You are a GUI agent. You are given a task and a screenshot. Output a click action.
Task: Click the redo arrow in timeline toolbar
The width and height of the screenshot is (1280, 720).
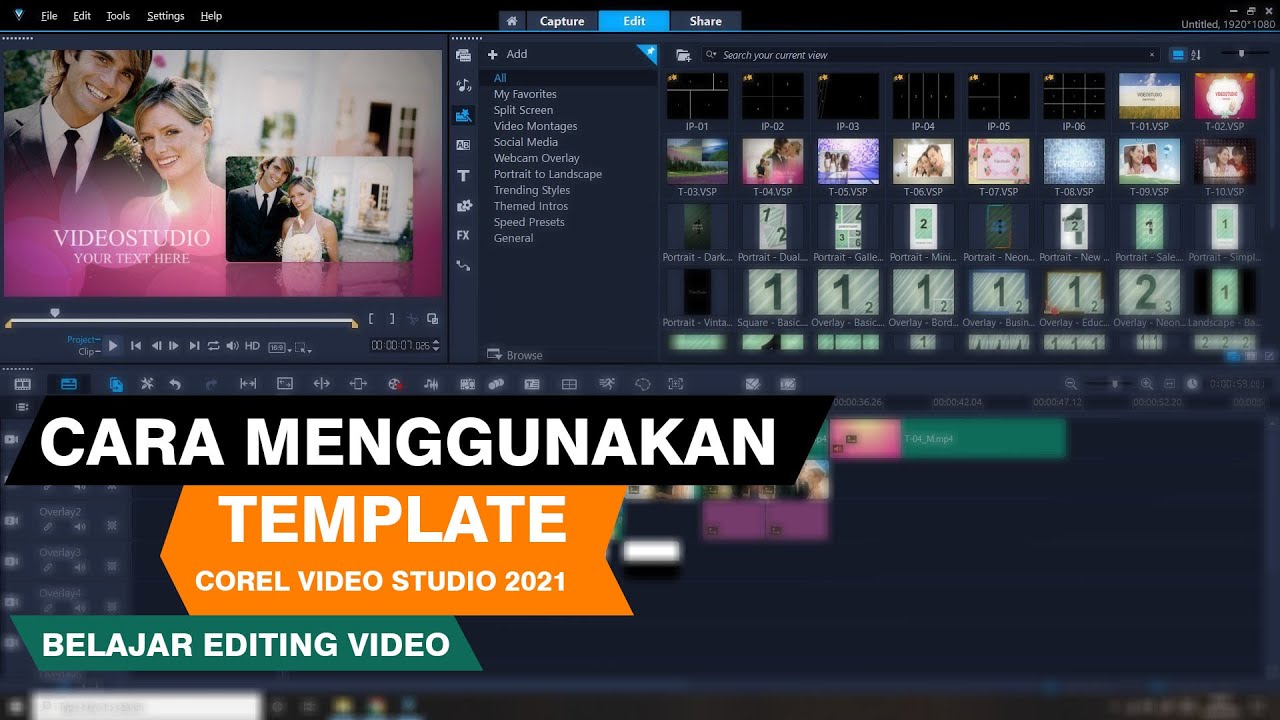[x=211, y=384]
